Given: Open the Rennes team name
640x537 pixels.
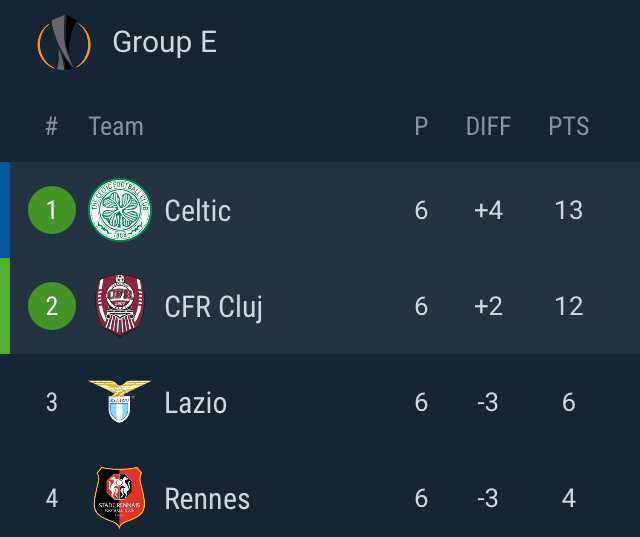Looking at the screenshot, I should coord(207,499).
